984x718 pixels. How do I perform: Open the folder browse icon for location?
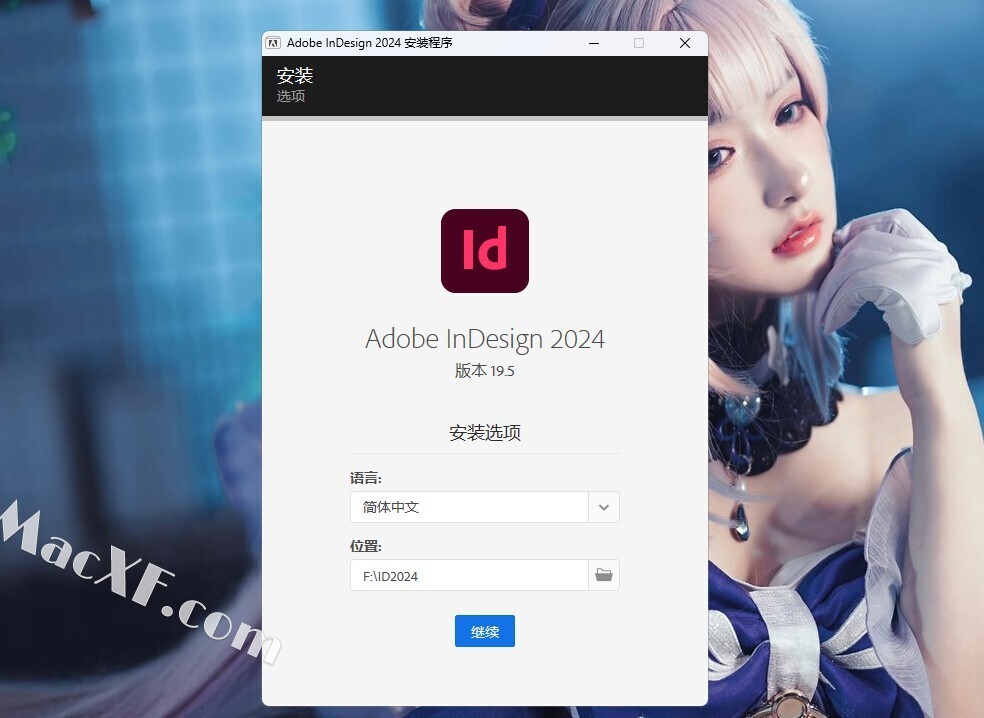coord(604,575)
